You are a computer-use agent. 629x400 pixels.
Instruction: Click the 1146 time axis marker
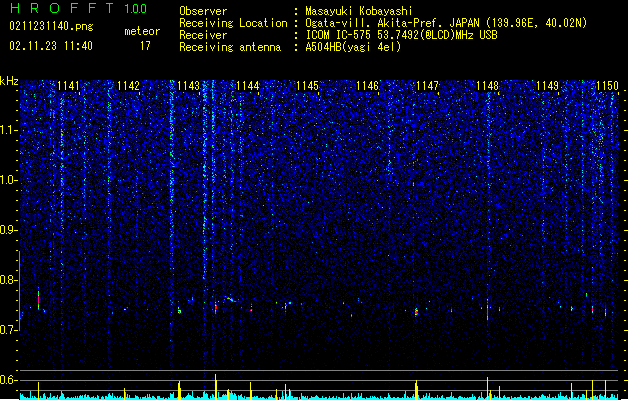pos(367,86)
